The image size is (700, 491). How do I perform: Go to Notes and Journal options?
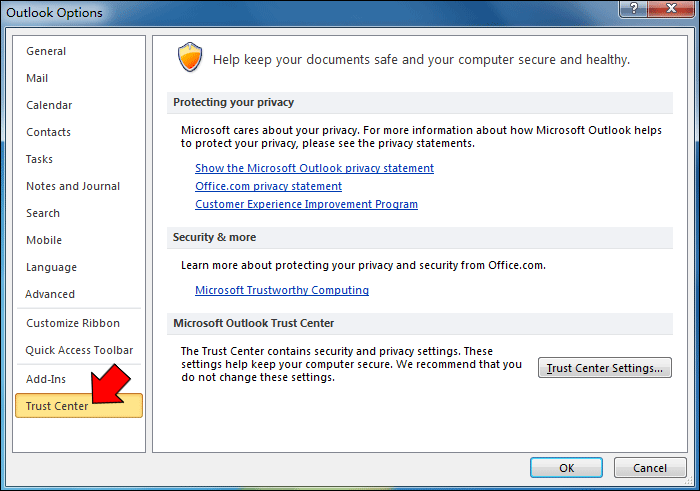(73, 186)
